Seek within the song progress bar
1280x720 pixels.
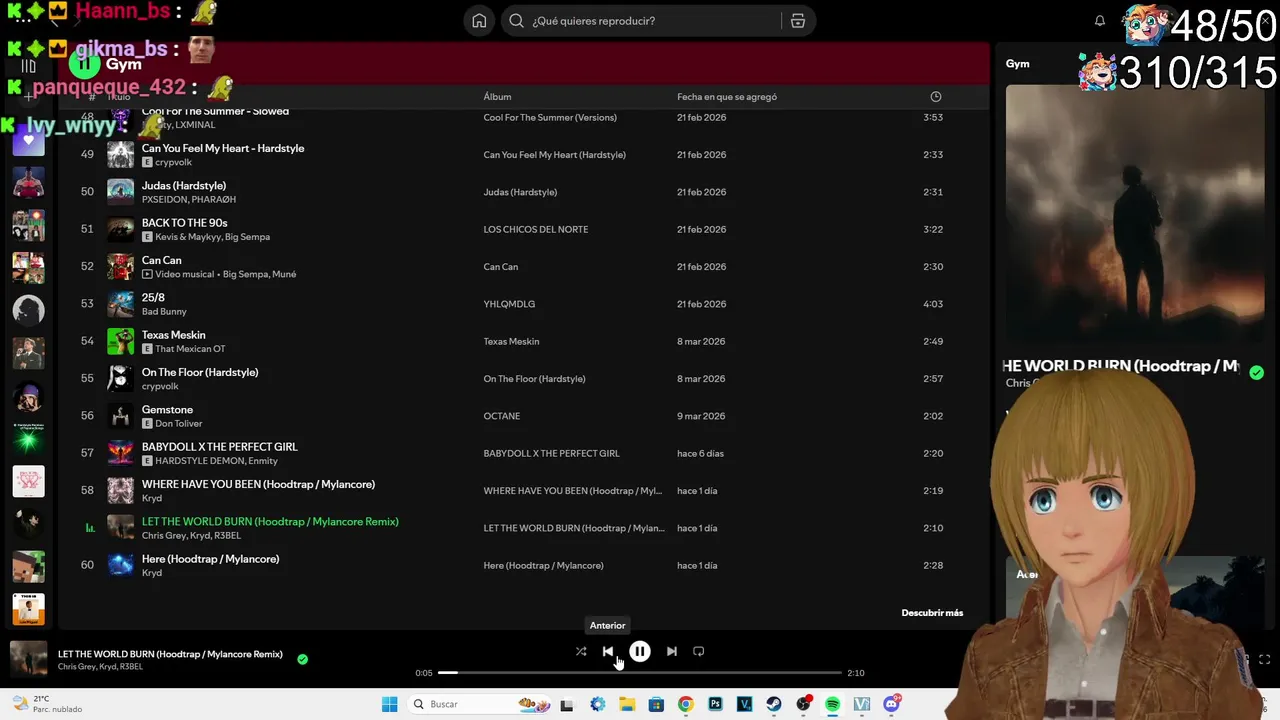coord(640,673)
